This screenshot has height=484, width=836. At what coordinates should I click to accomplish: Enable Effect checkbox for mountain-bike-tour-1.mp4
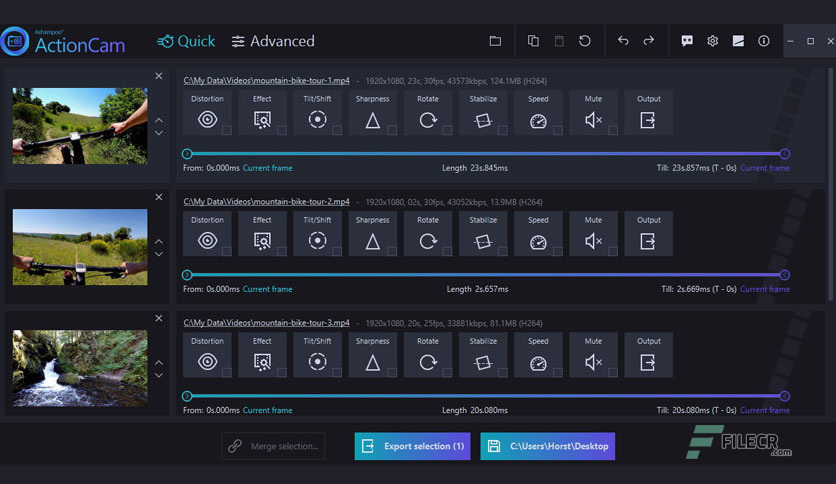(x=282, y=130)
